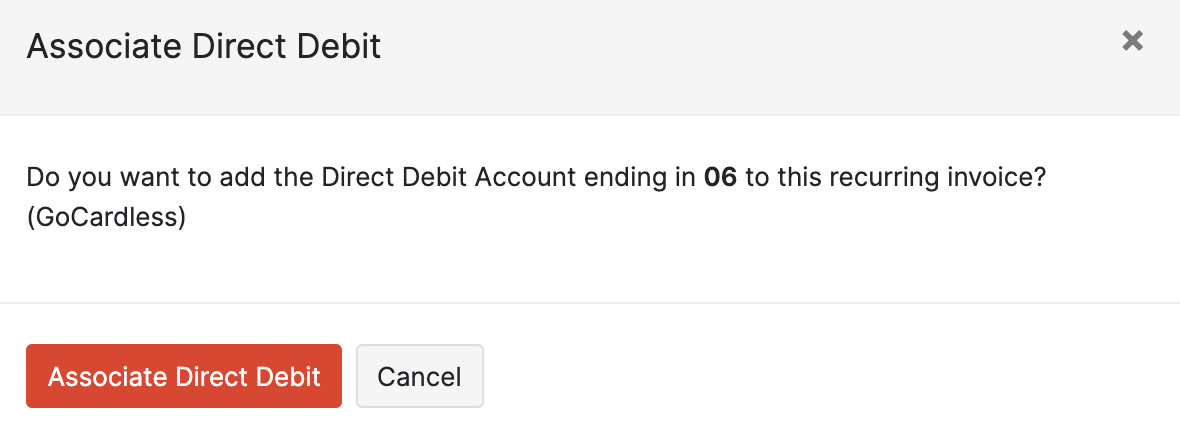
Task: Cancel the direct debit association
Action: (x=420, y=376)
